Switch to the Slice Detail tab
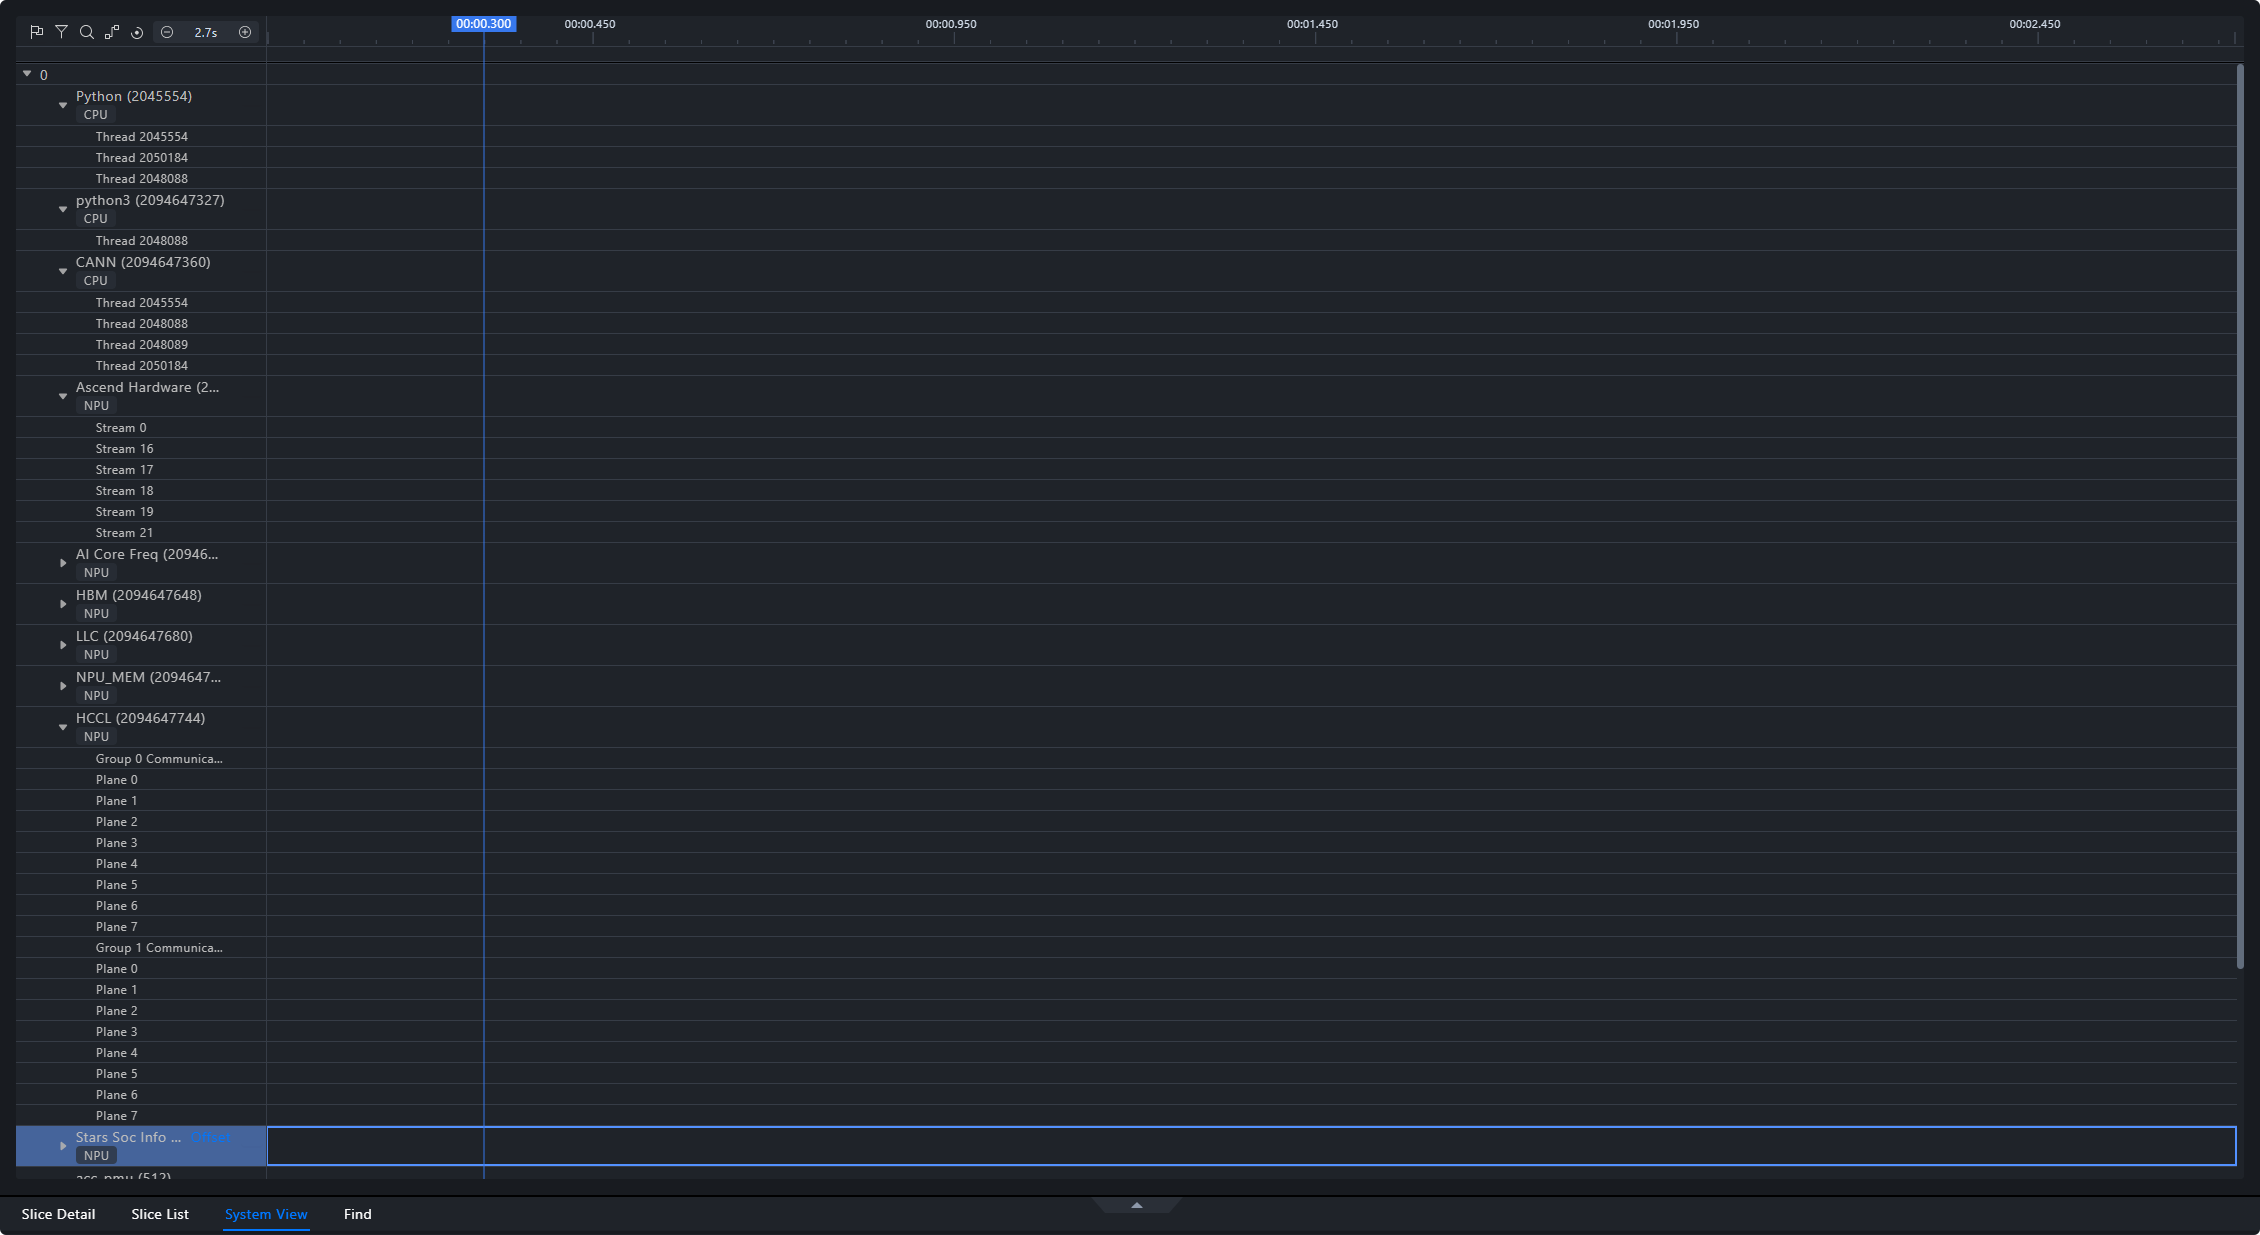The image size is (2260, 1235). 58,1214
